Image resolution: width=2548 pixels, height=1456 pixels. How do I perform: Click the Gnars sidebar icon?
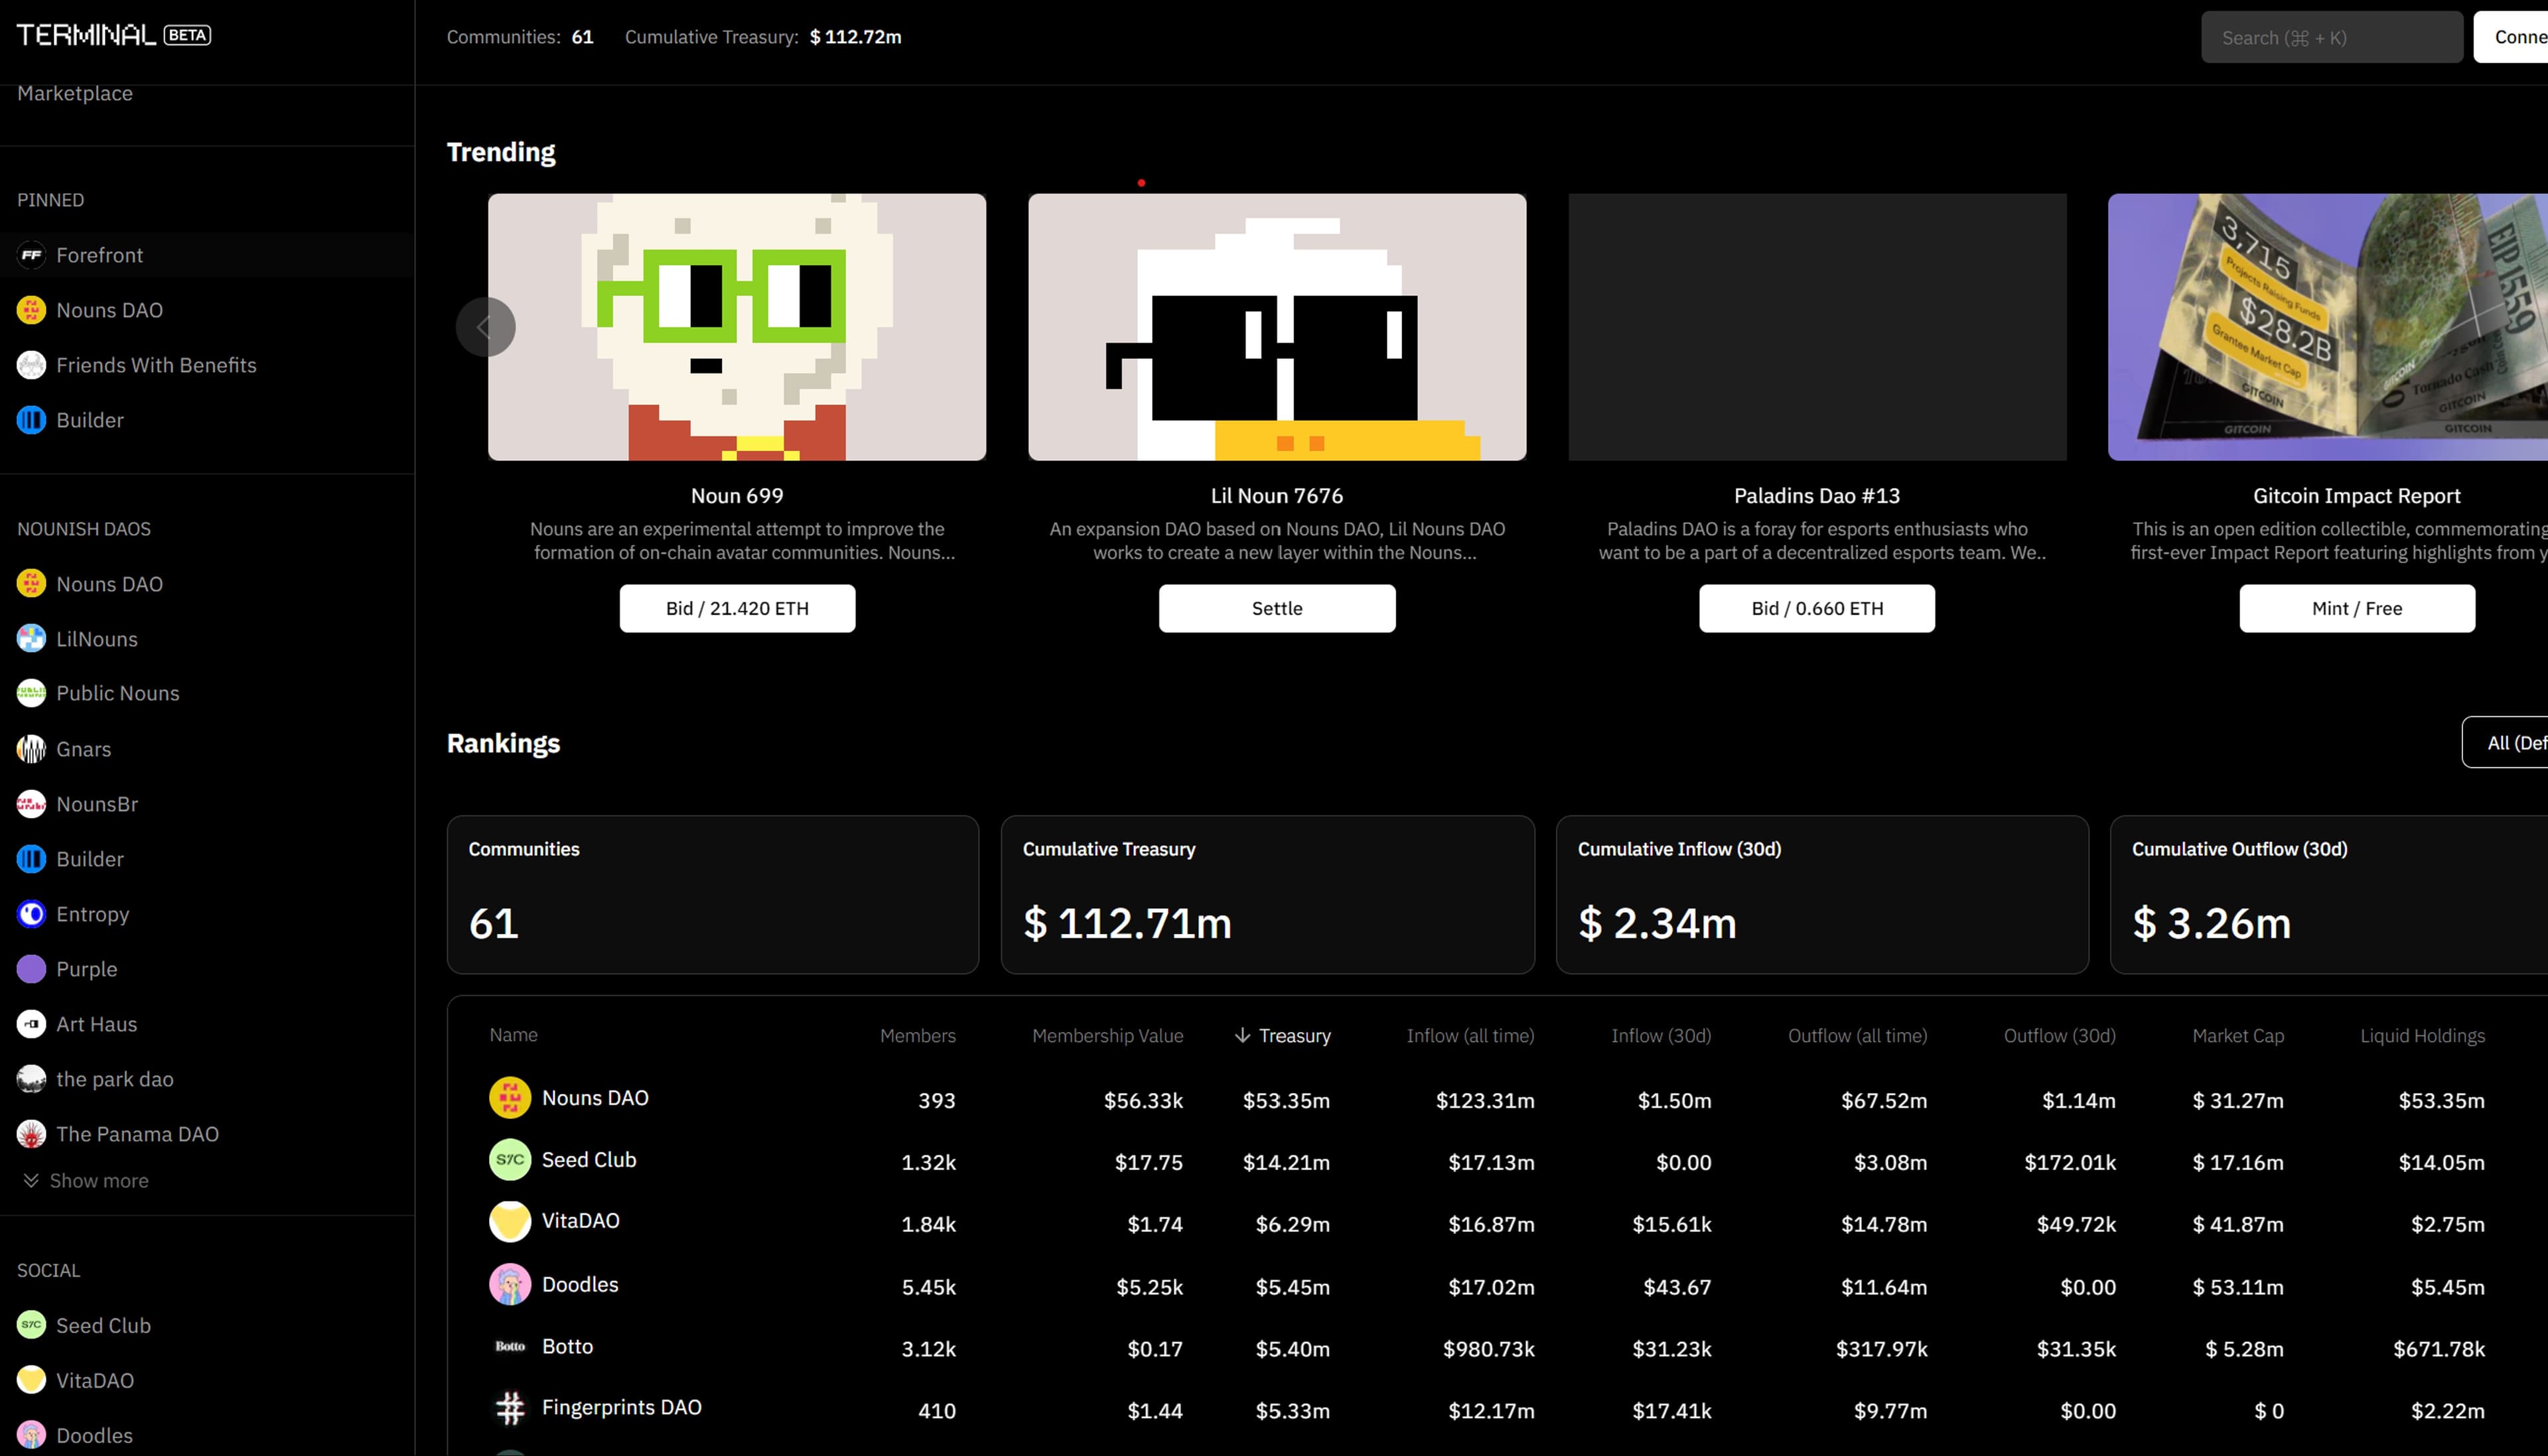pos(31,749)
